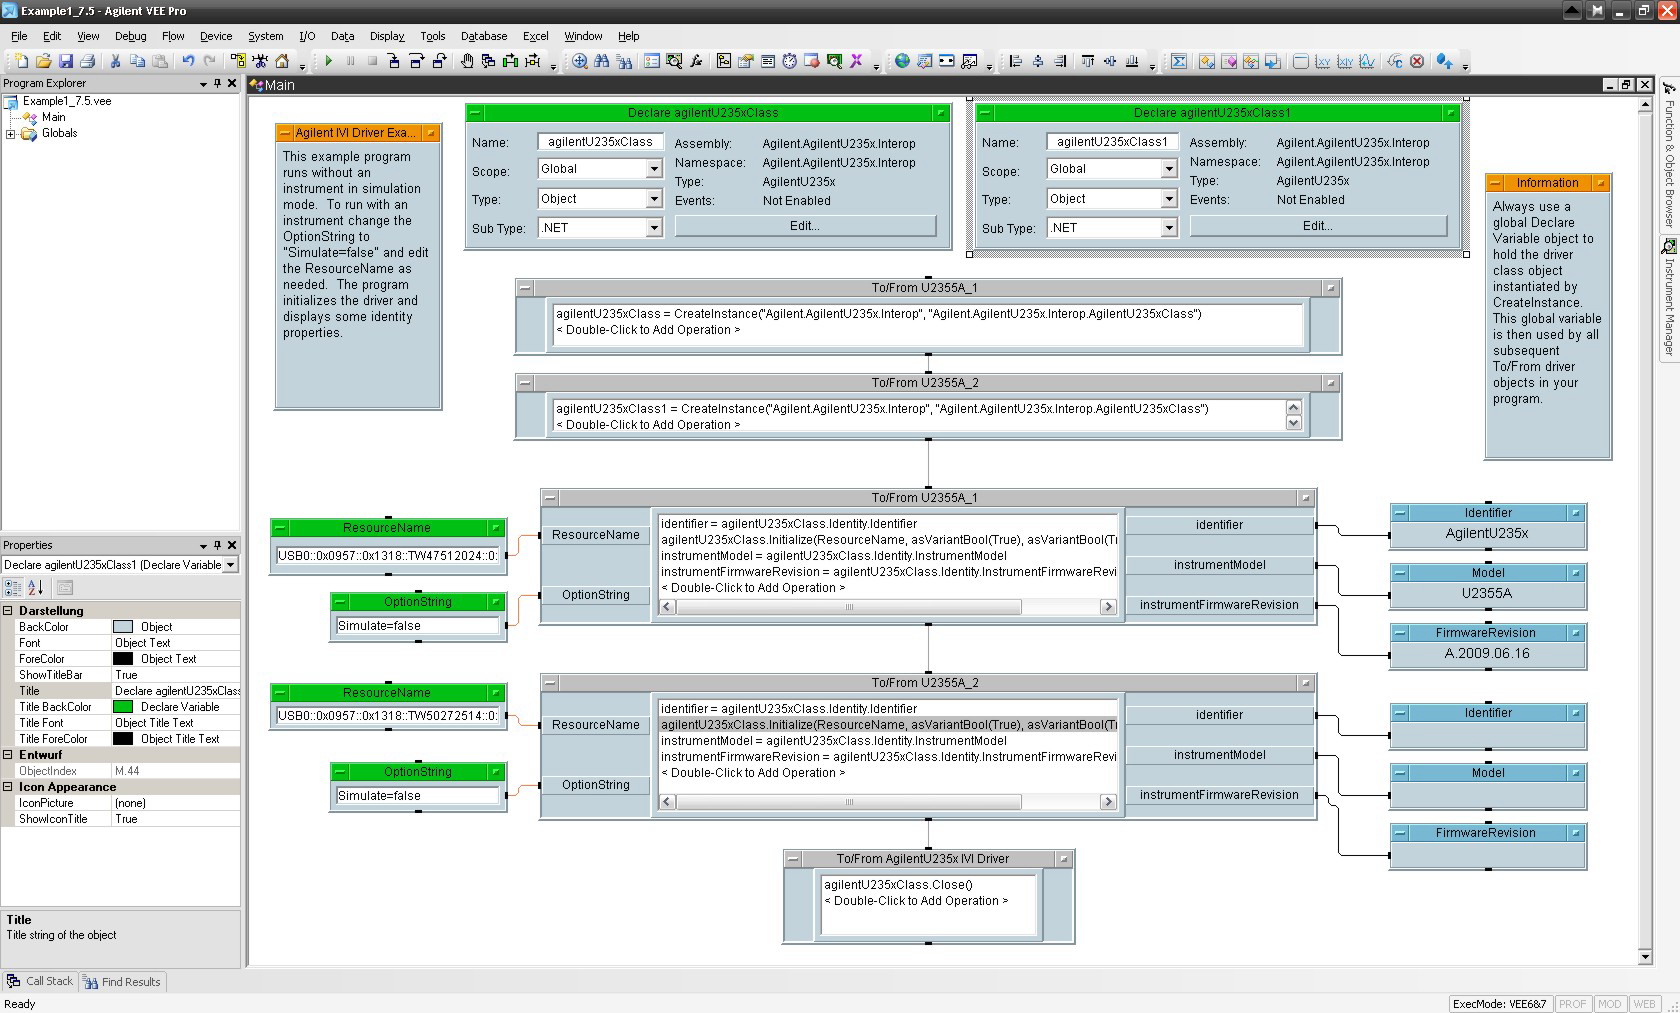Click the binoculars Find icon
The height and width of the screenshot is (1013, 1680).
click(x=601, y=61)
